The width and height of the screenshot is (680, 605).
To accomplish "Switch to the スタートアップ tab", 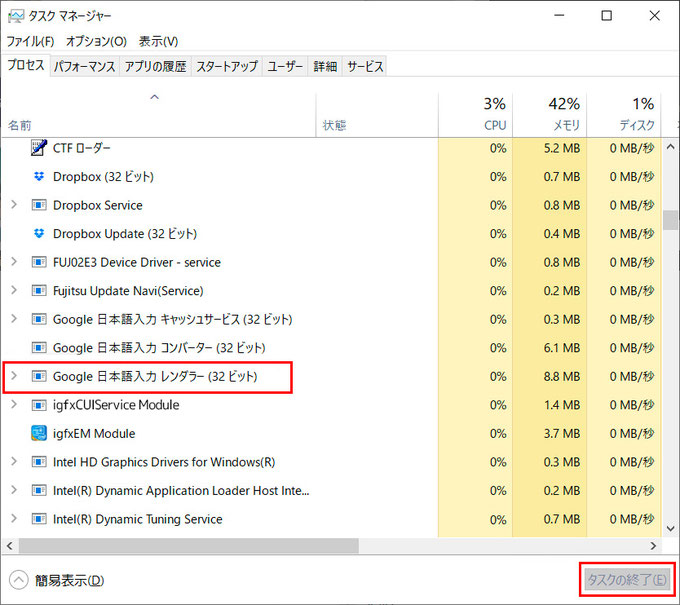I will (x=227, y=66).
